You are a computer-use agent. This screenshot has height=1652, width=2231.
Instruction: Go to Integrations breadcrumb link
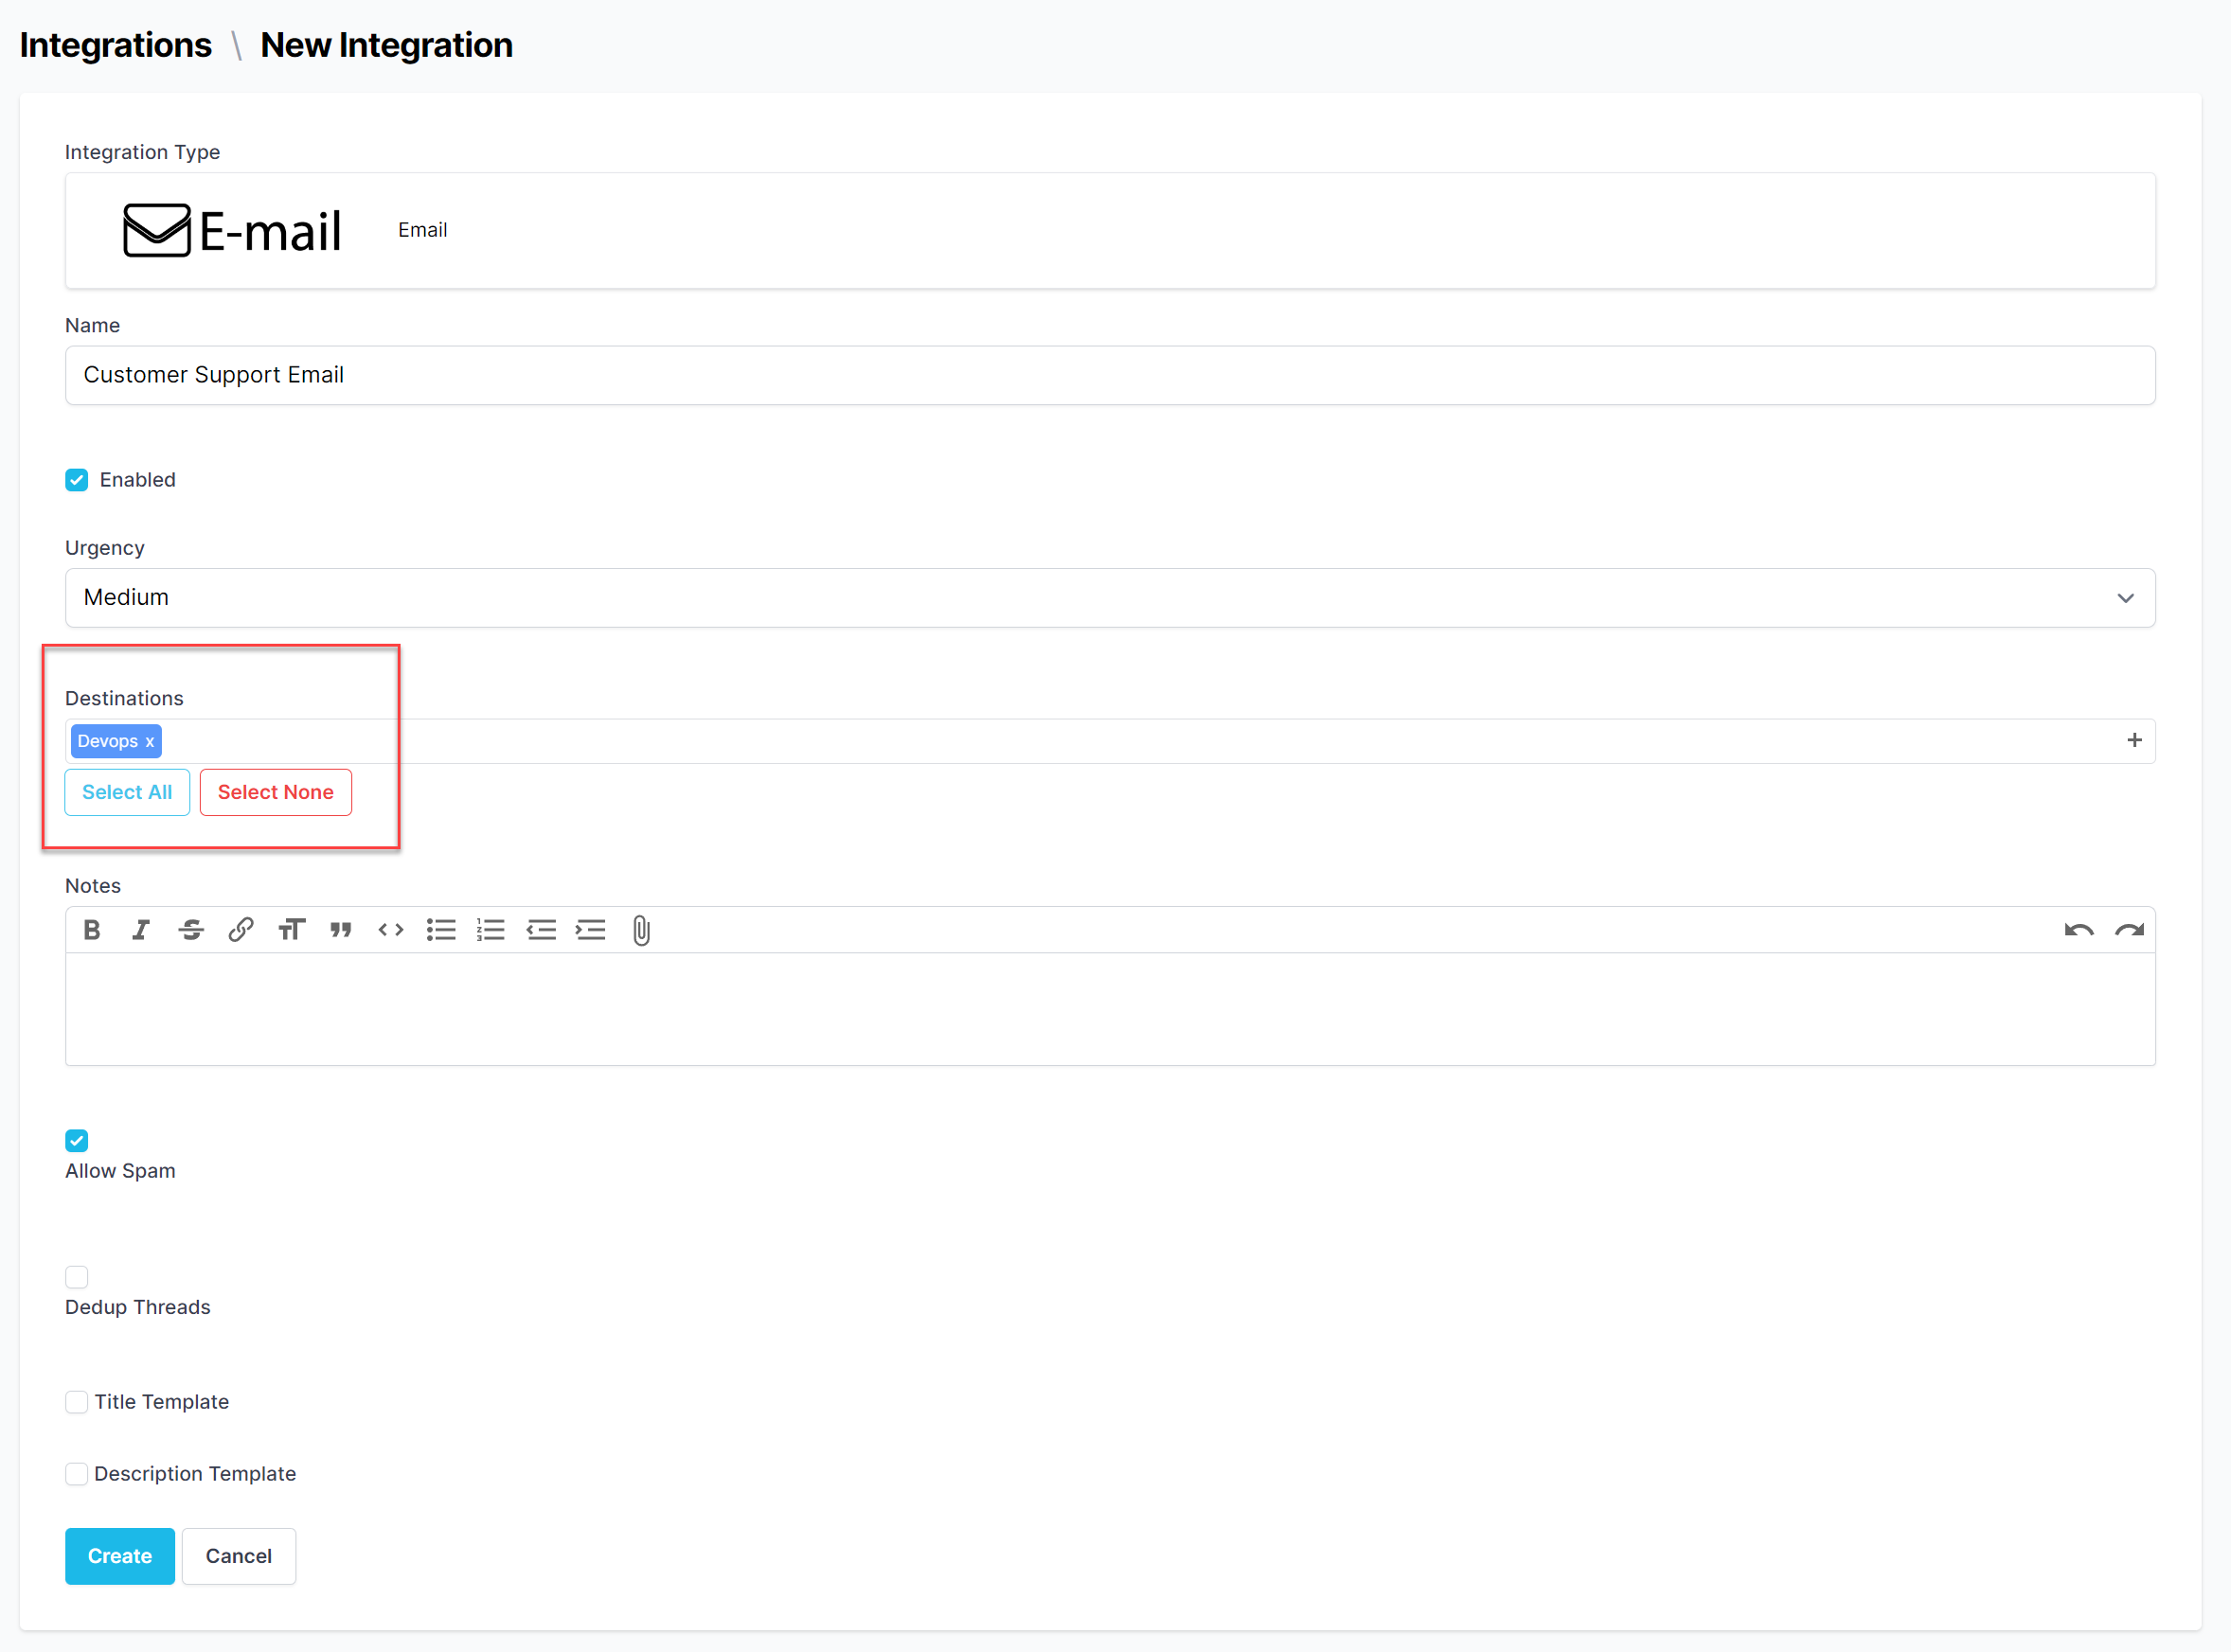point(116,45)
